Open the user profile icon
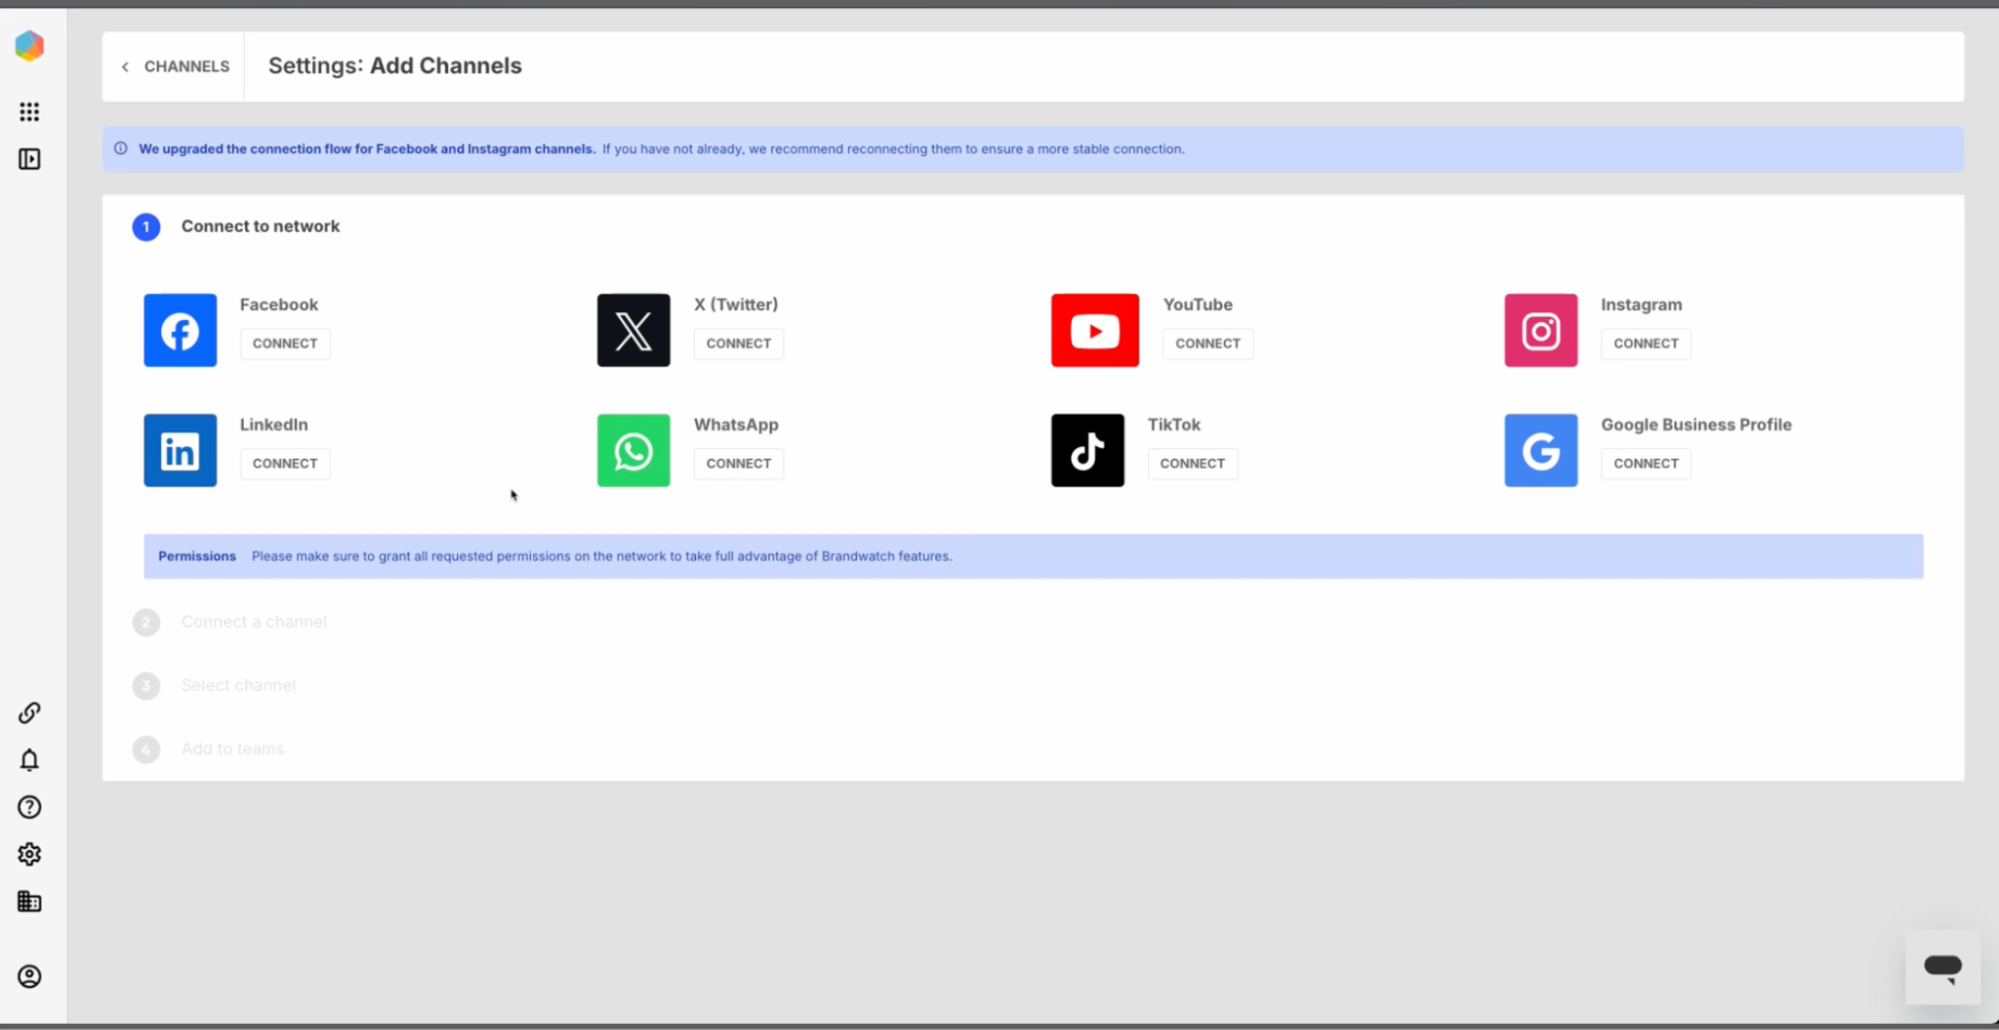 (29, 977)
